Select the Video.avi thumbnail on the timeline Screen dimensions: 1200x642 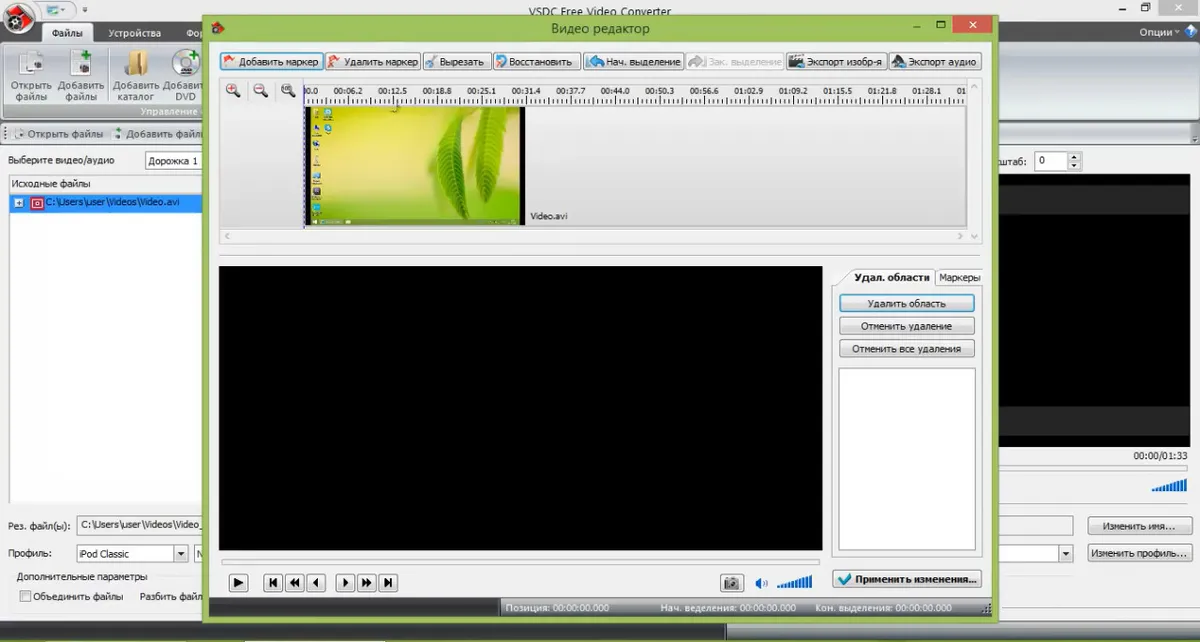coord(414,165)
